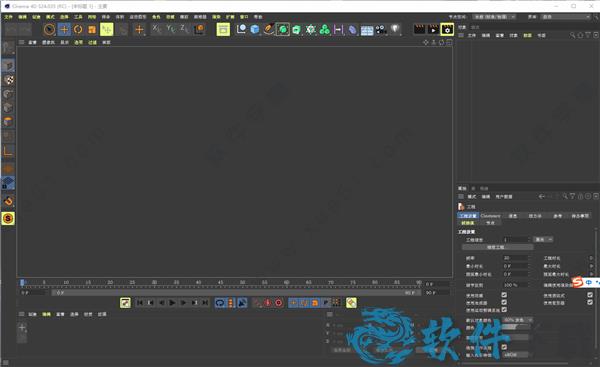Screen dimensions: 600x367
Task: Go to start of timeline
Action: [x=140, y=303]
